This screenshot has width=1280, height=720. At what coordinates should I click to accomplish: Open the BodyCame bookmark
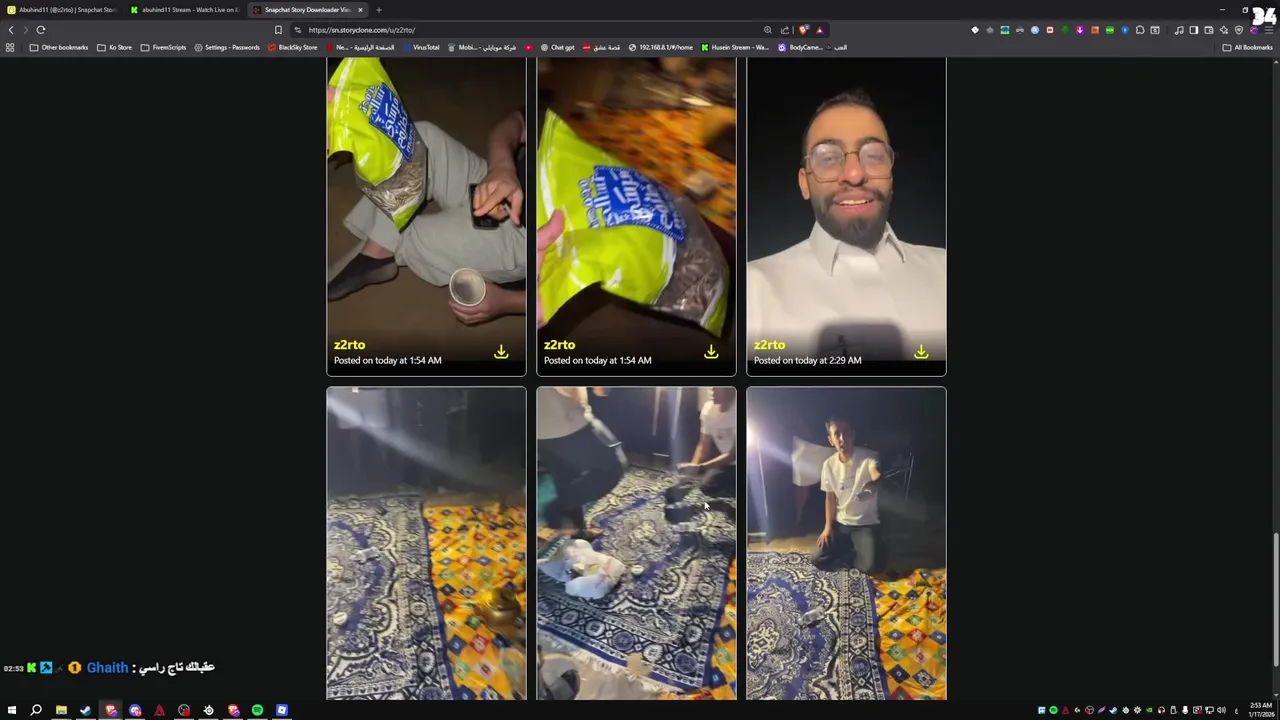point(800,47)
